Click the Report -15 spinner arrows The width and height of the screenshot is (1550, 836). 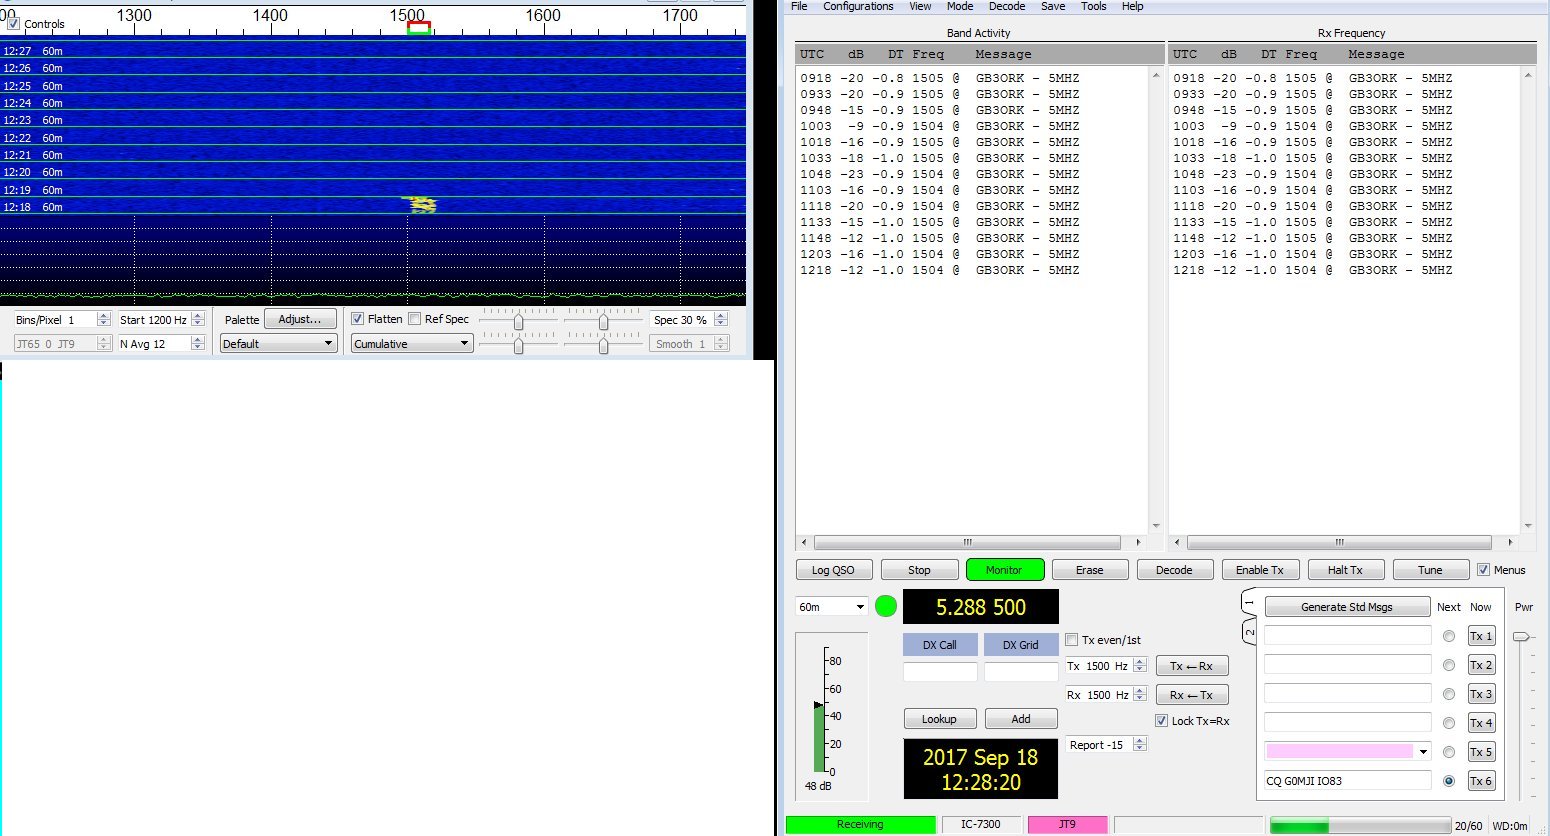click(x=1140, y=745)
